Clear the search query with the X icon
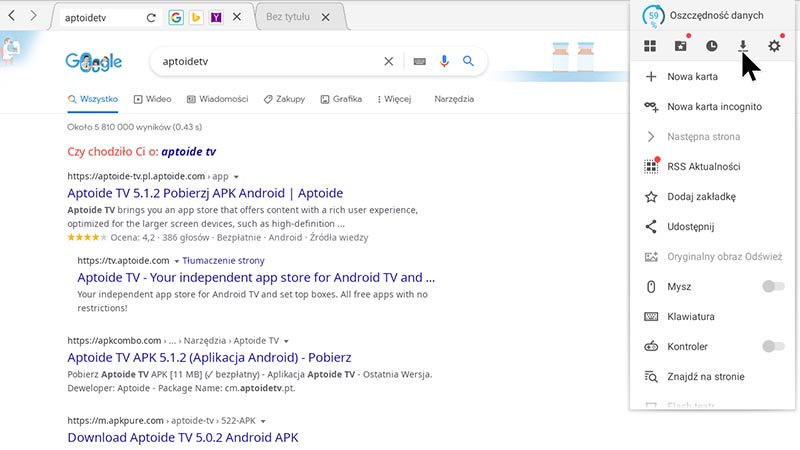Viewport: 800px width, 450px height. 389,61
